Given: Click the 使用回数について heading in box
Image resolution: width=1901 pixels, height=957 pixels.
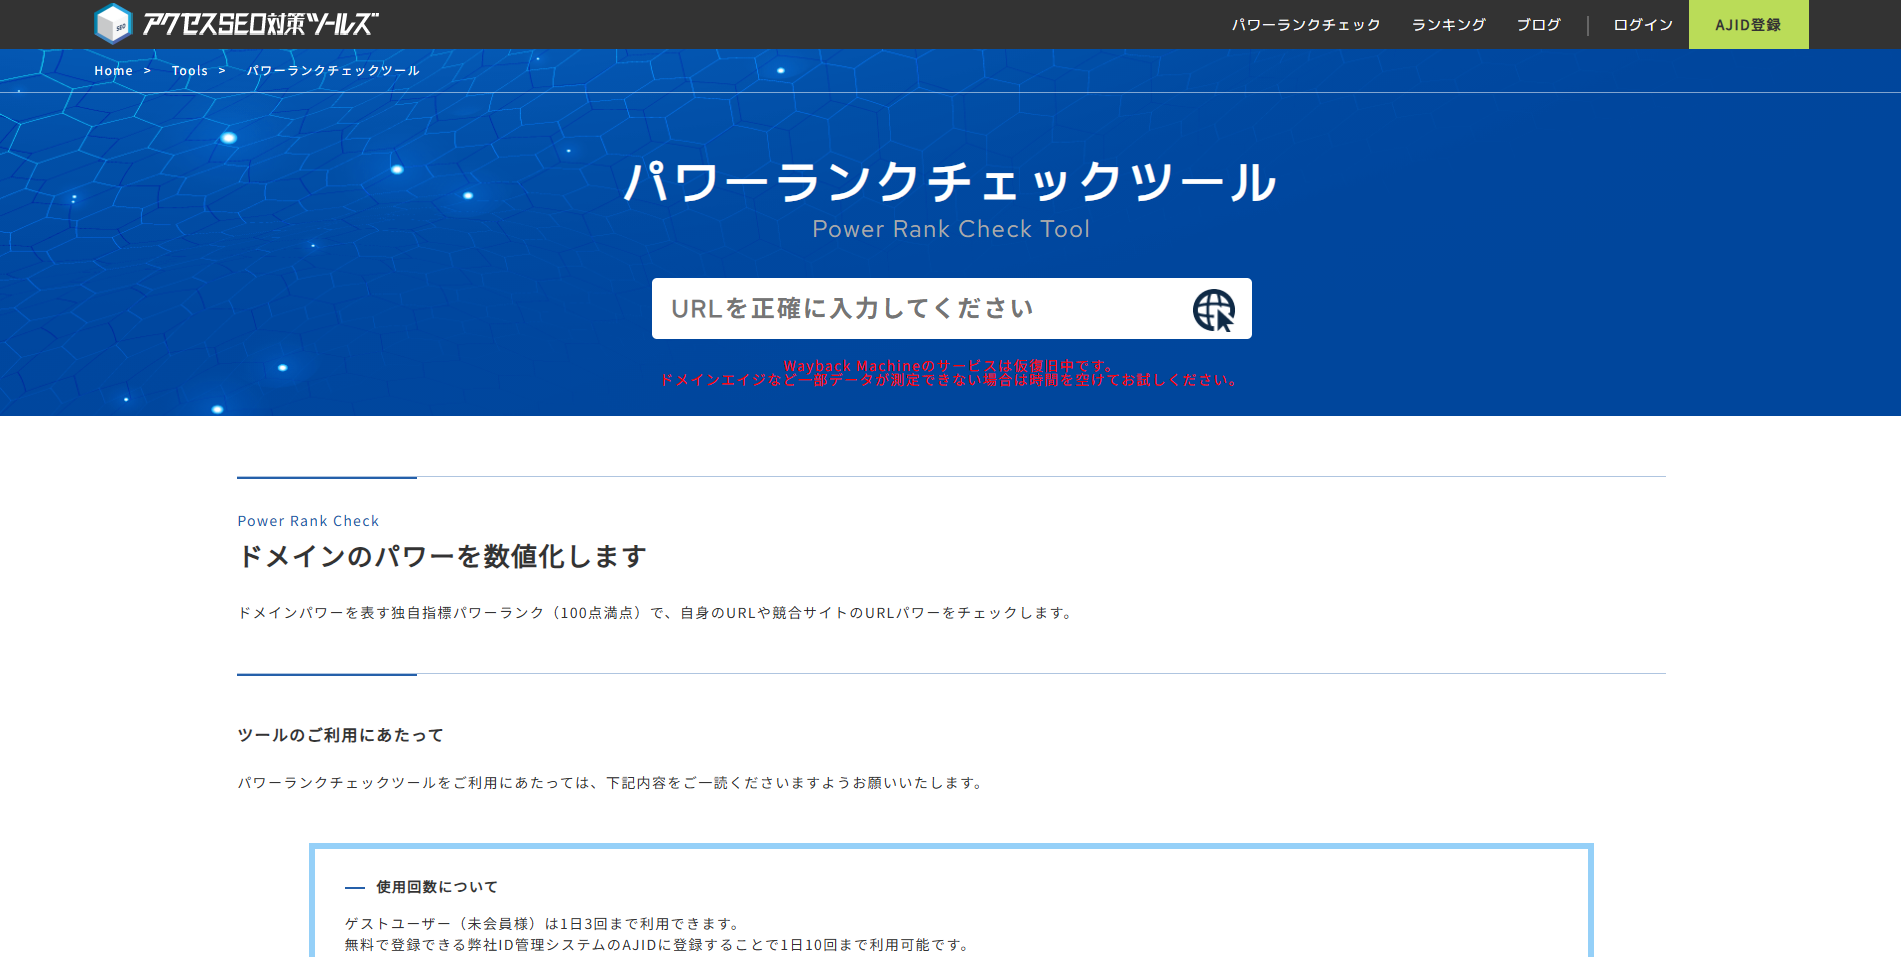Looking at the screenshot, I should pos(436,887).
